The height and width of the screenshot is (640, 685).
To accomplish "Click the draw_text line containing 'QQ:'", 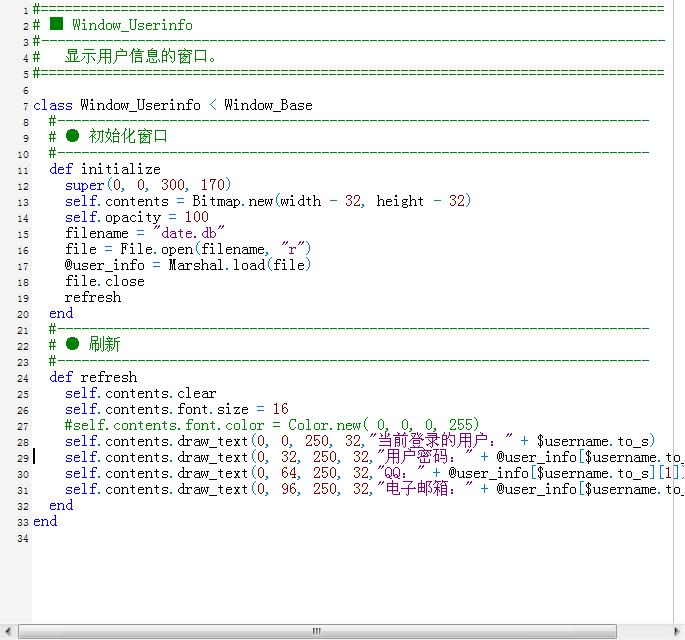I will [374, 474].
